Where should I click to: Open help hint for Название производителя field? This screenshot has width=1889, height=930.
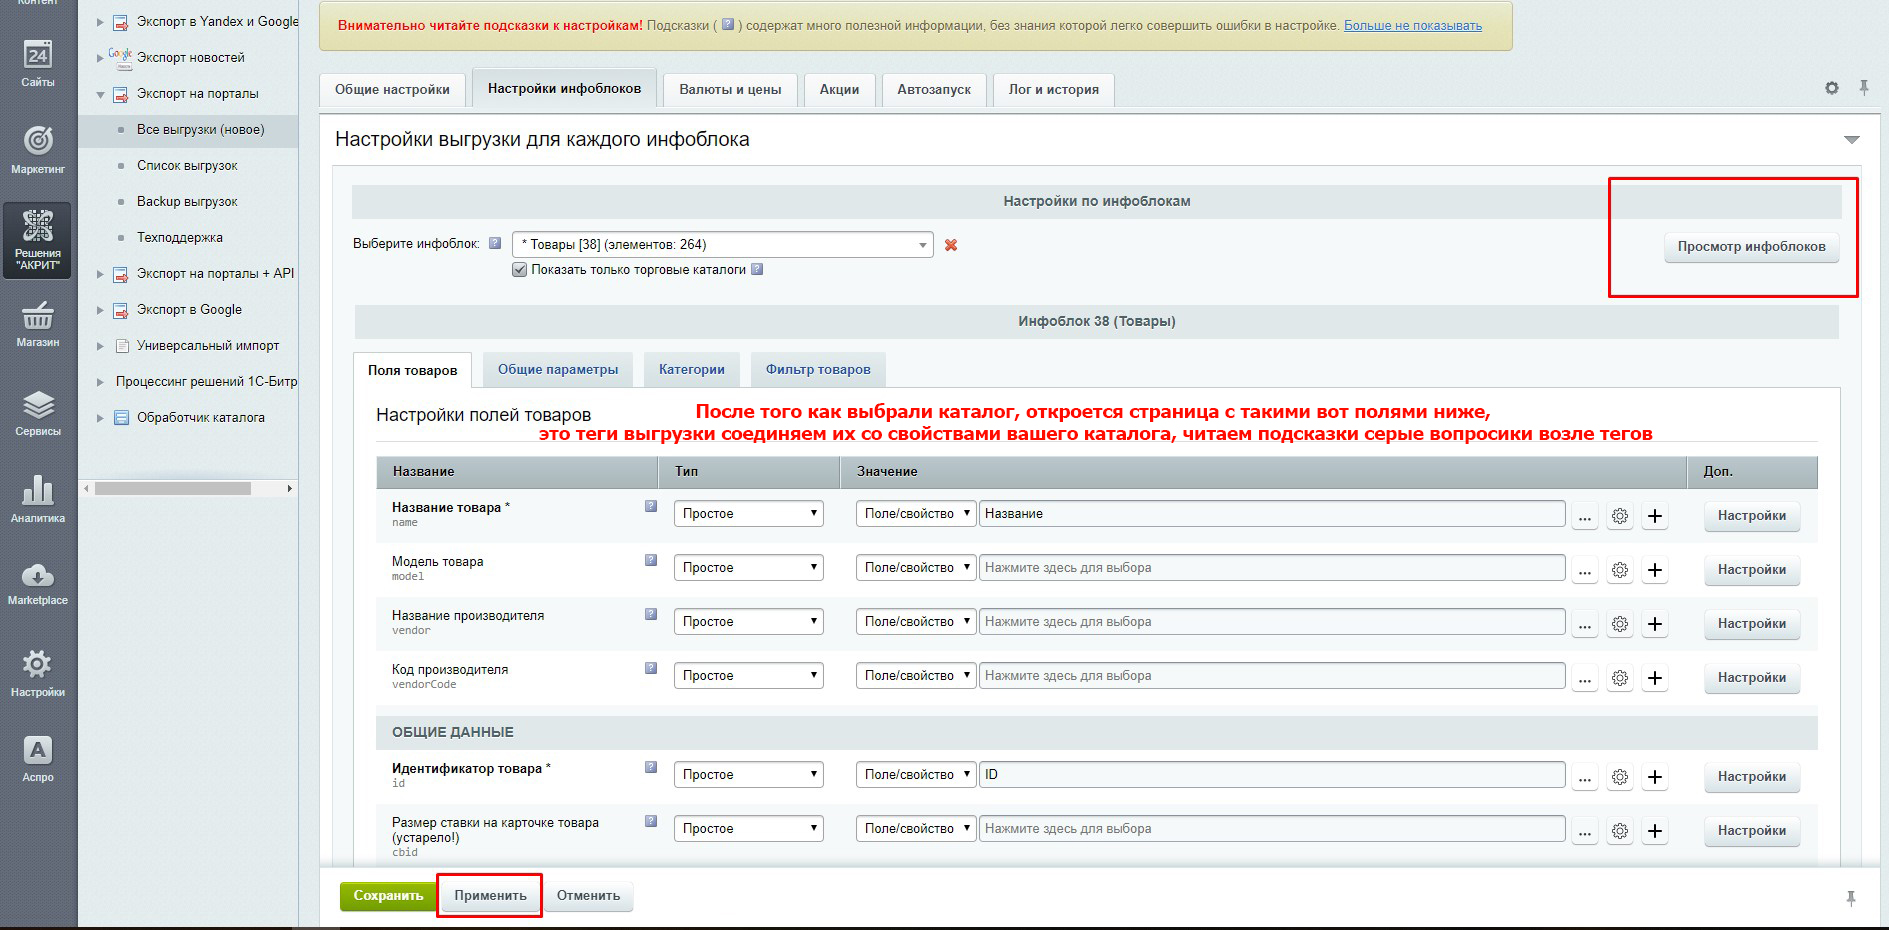[x=651, y=615]
